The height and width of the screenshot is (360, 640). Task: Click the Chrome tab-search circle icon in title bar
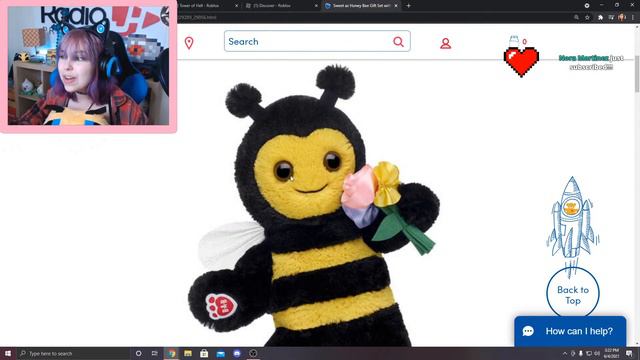tap(587, 6)
